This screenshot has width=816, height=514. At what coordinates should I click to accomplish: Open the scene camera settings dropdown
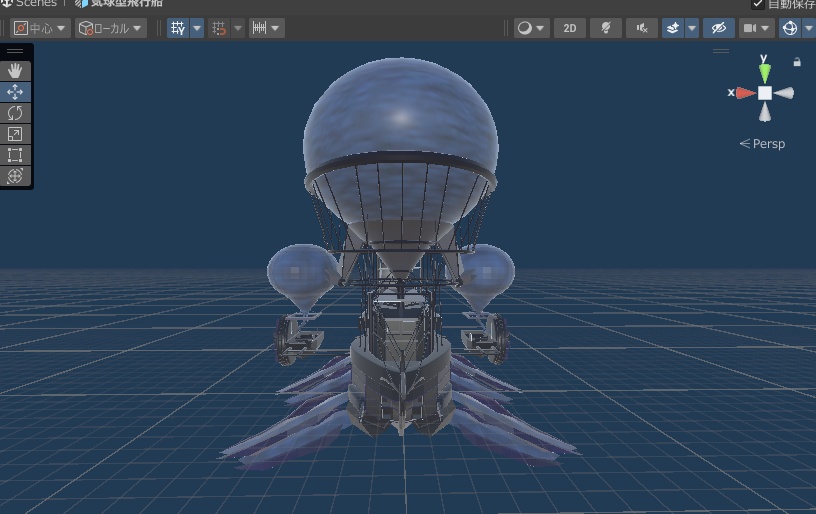(x=756, y=28)
